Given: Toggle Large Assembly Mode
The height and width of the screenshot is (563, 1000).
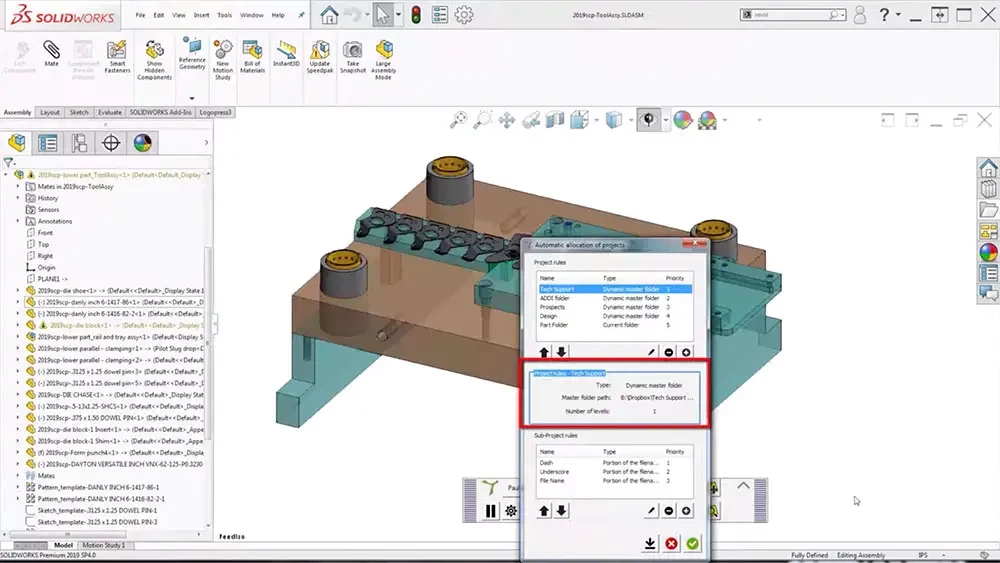Looking at the screenshot, I should (383, 60).
